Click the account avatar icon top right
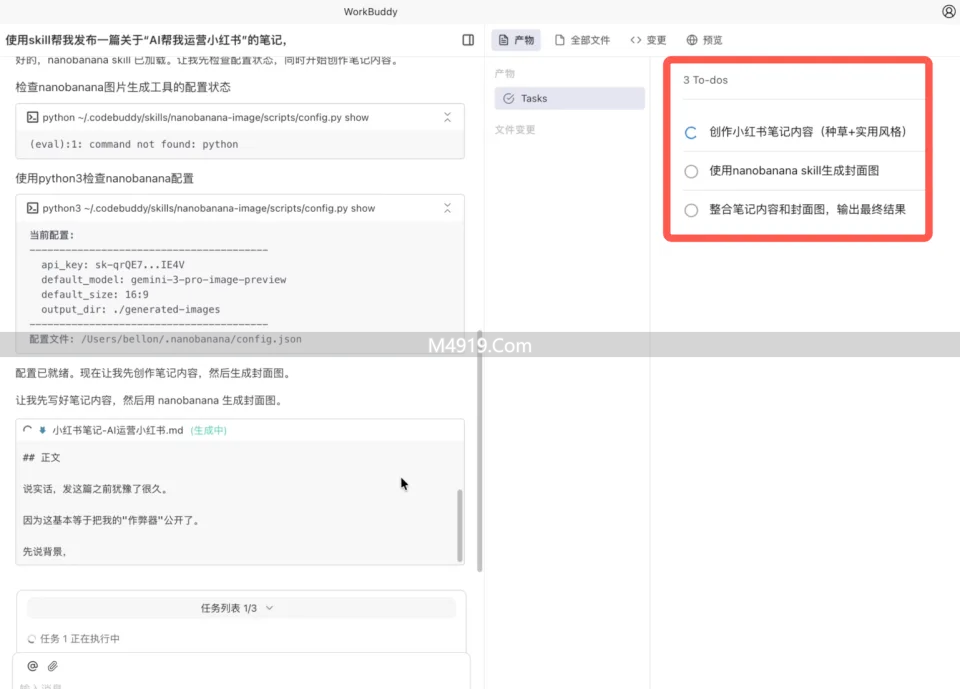The width and height of the screenshot is (960, 689). coord(947,11)
